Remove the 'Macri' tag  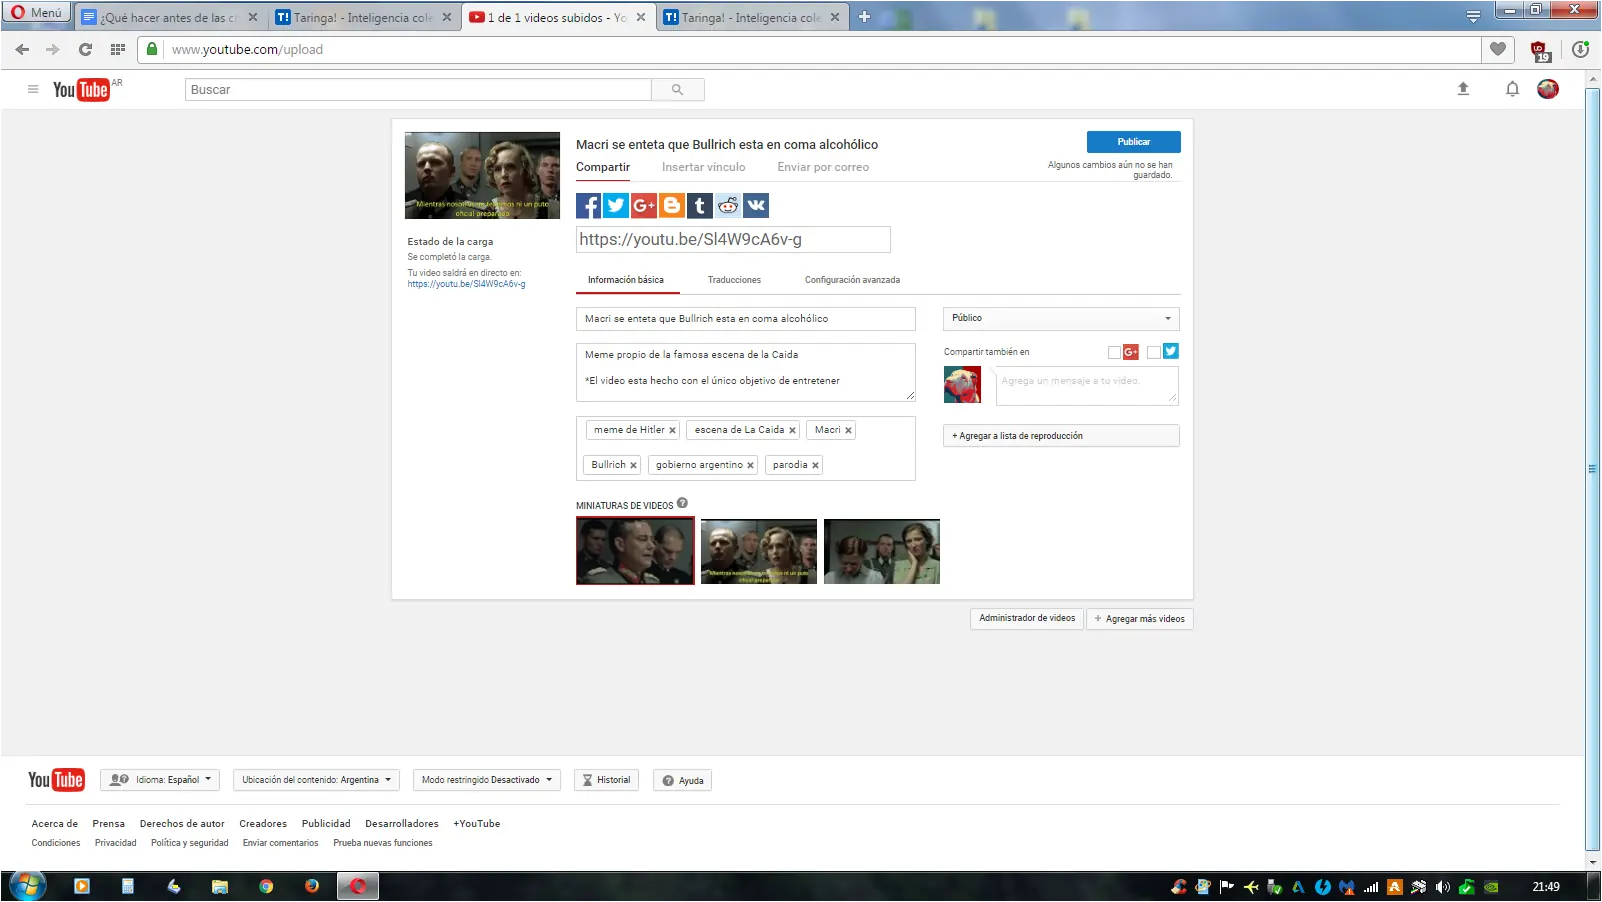848,431
